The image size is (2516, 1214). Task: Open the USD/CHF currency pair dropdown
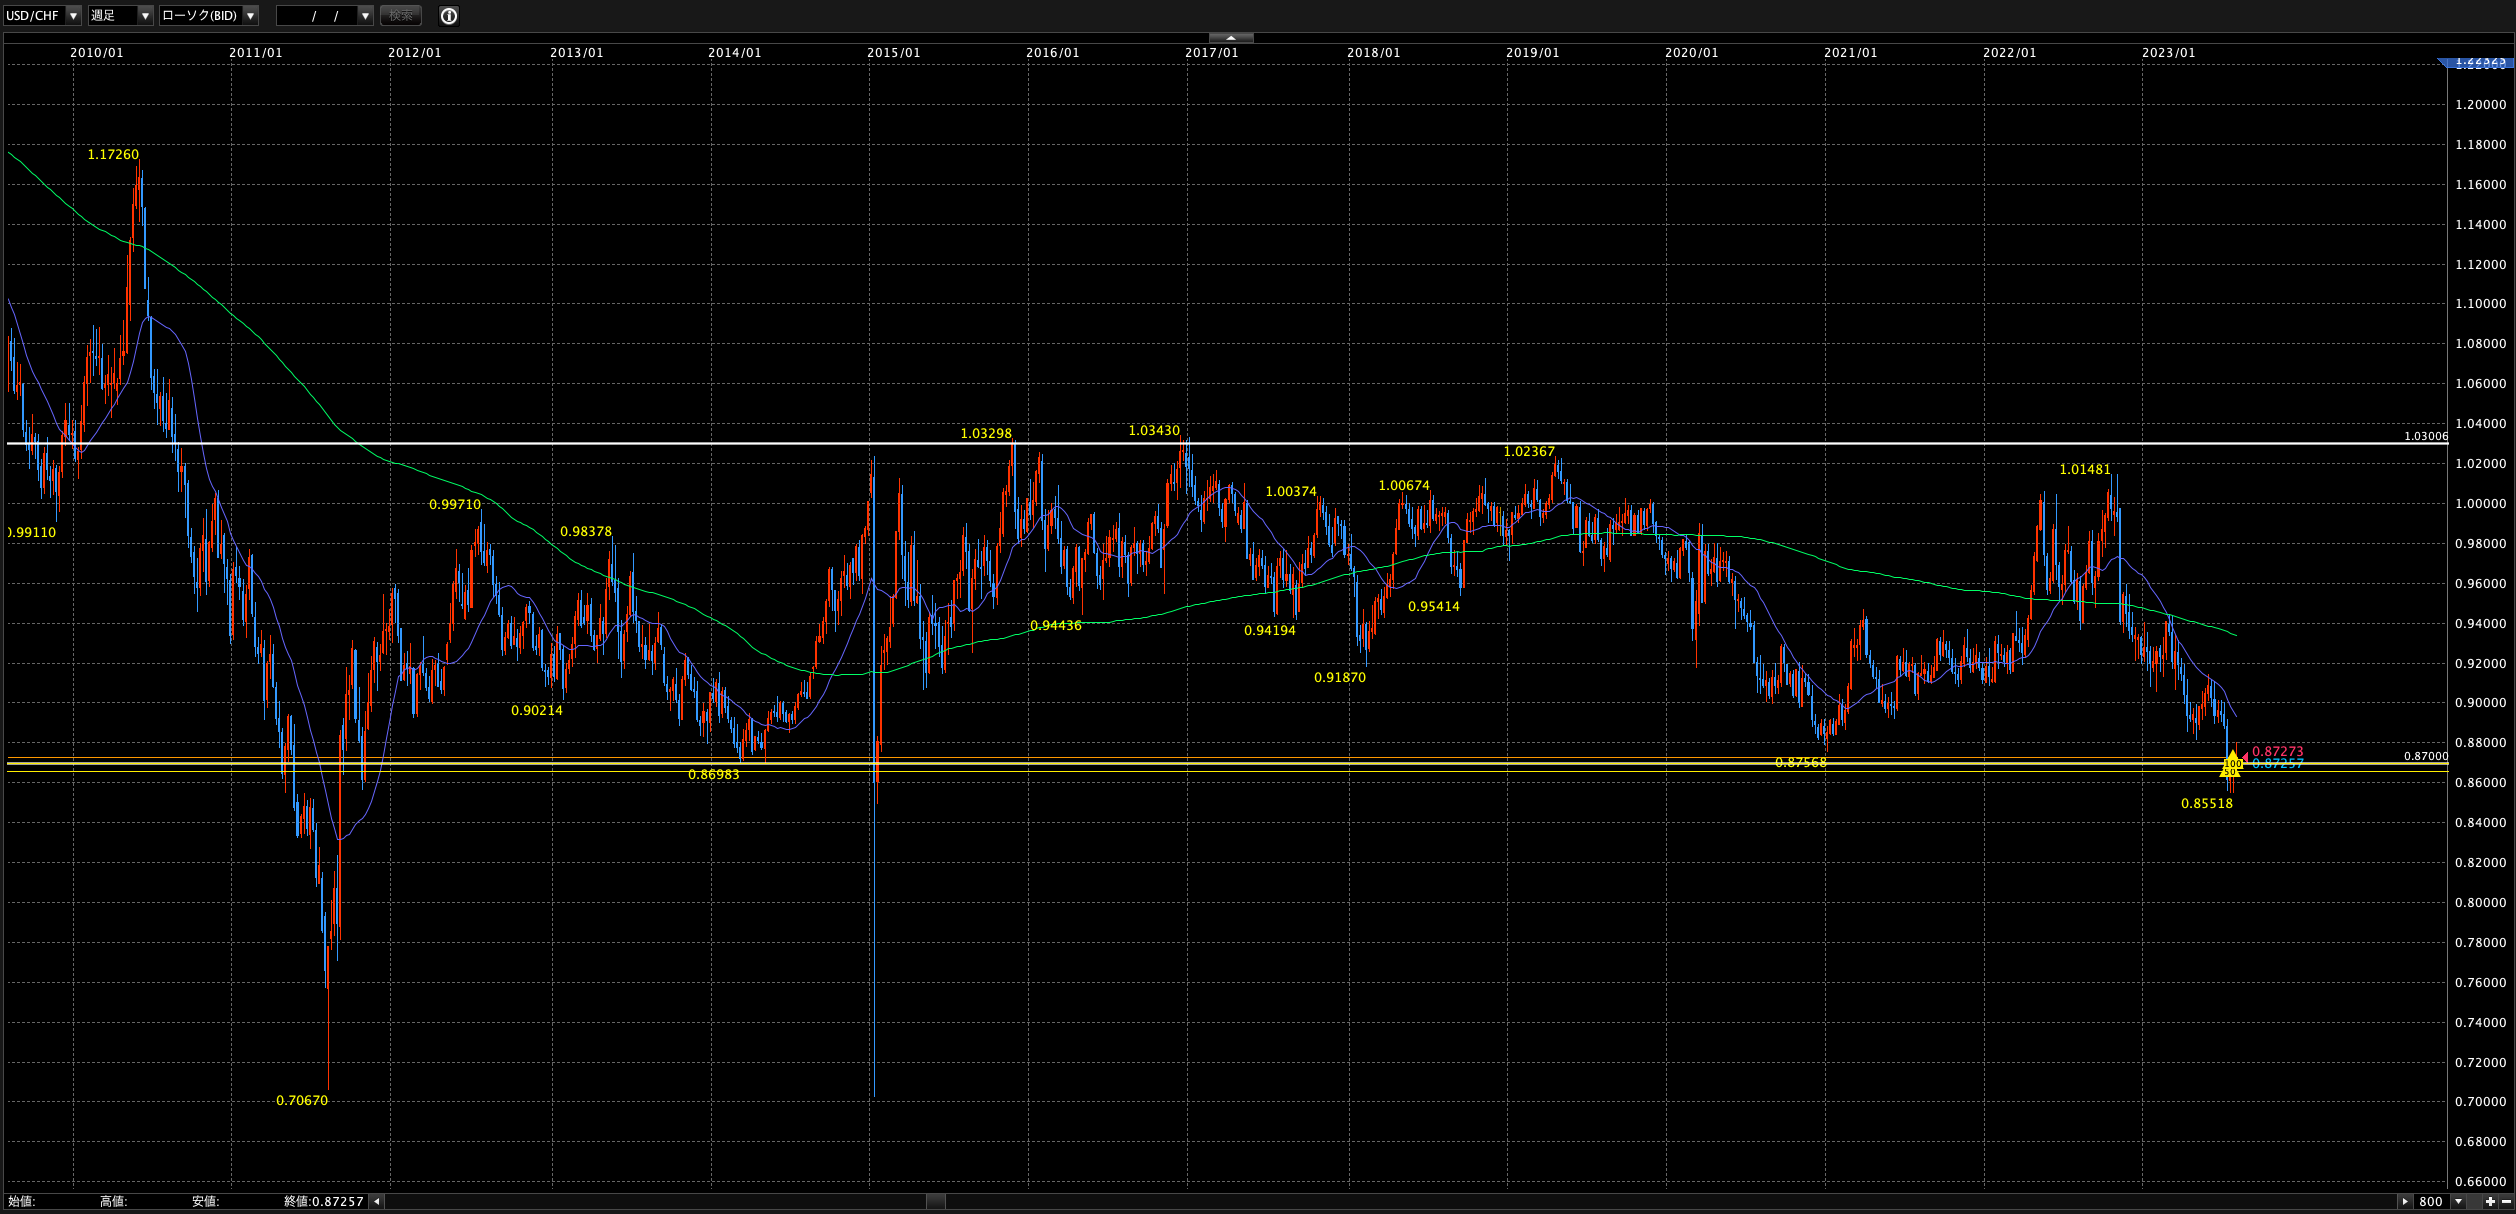pos(74,16)
